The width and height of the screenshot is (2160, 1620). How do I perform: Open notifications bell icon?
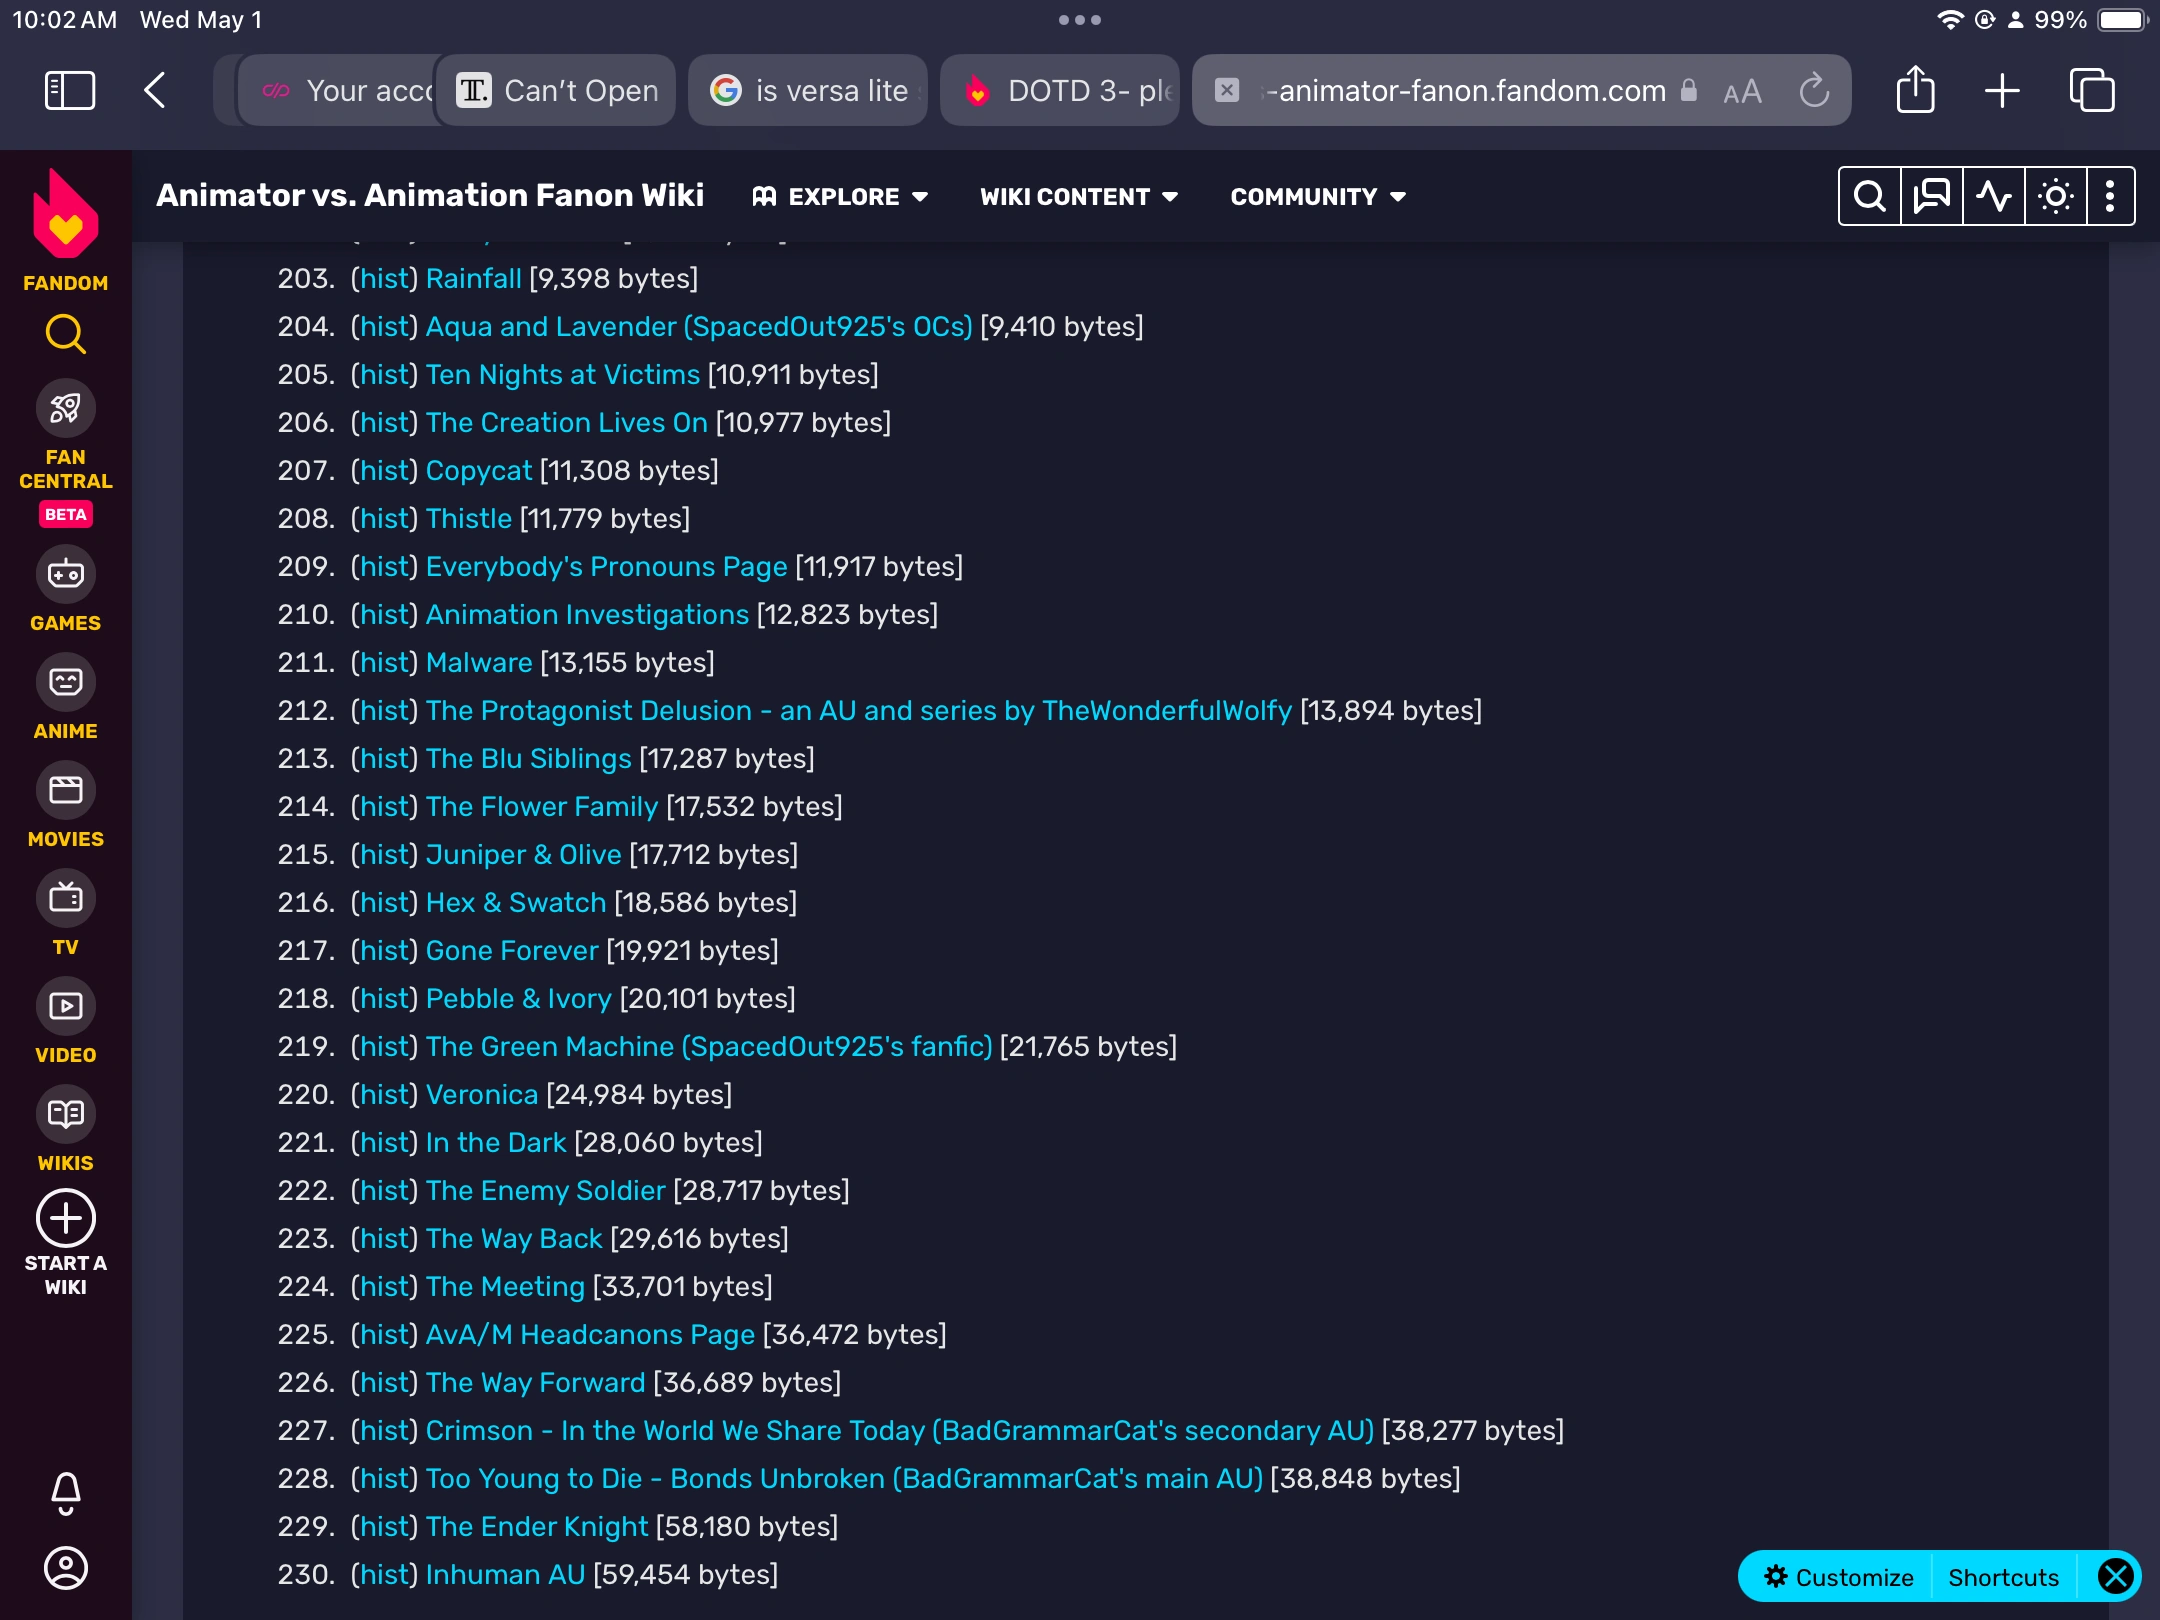pos(65,1492)
